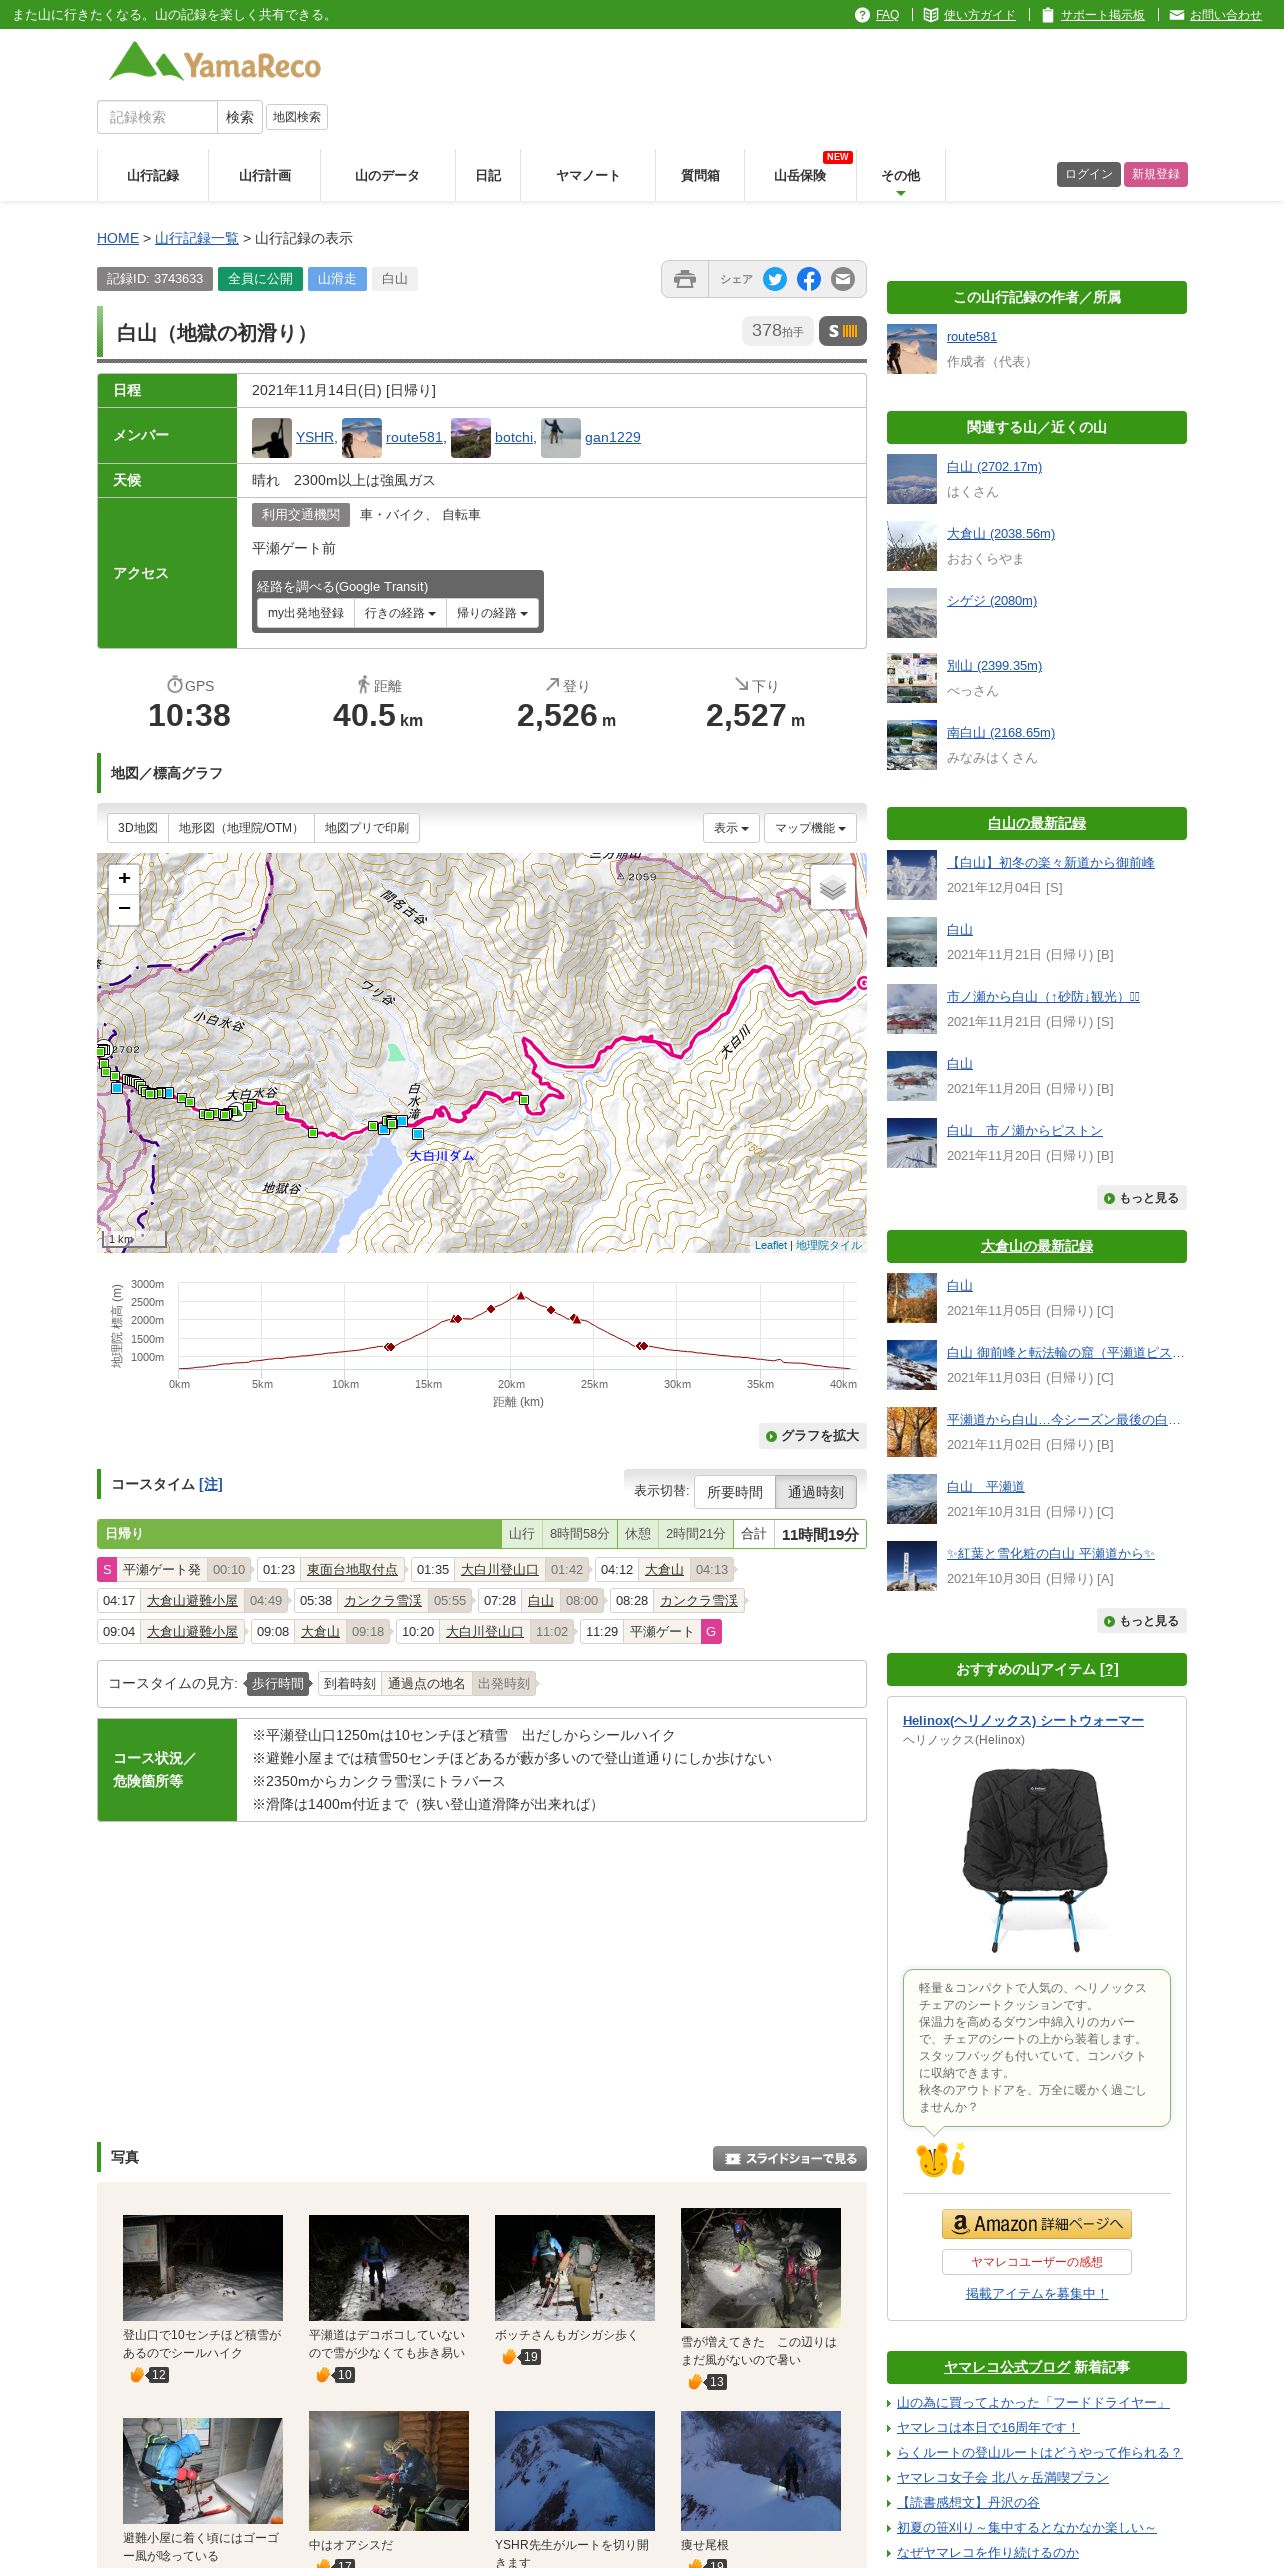Switch course time to 通過時刻 display
The height and width of the screenshot is (2568, 1284).
click(x=816, y=1492)
